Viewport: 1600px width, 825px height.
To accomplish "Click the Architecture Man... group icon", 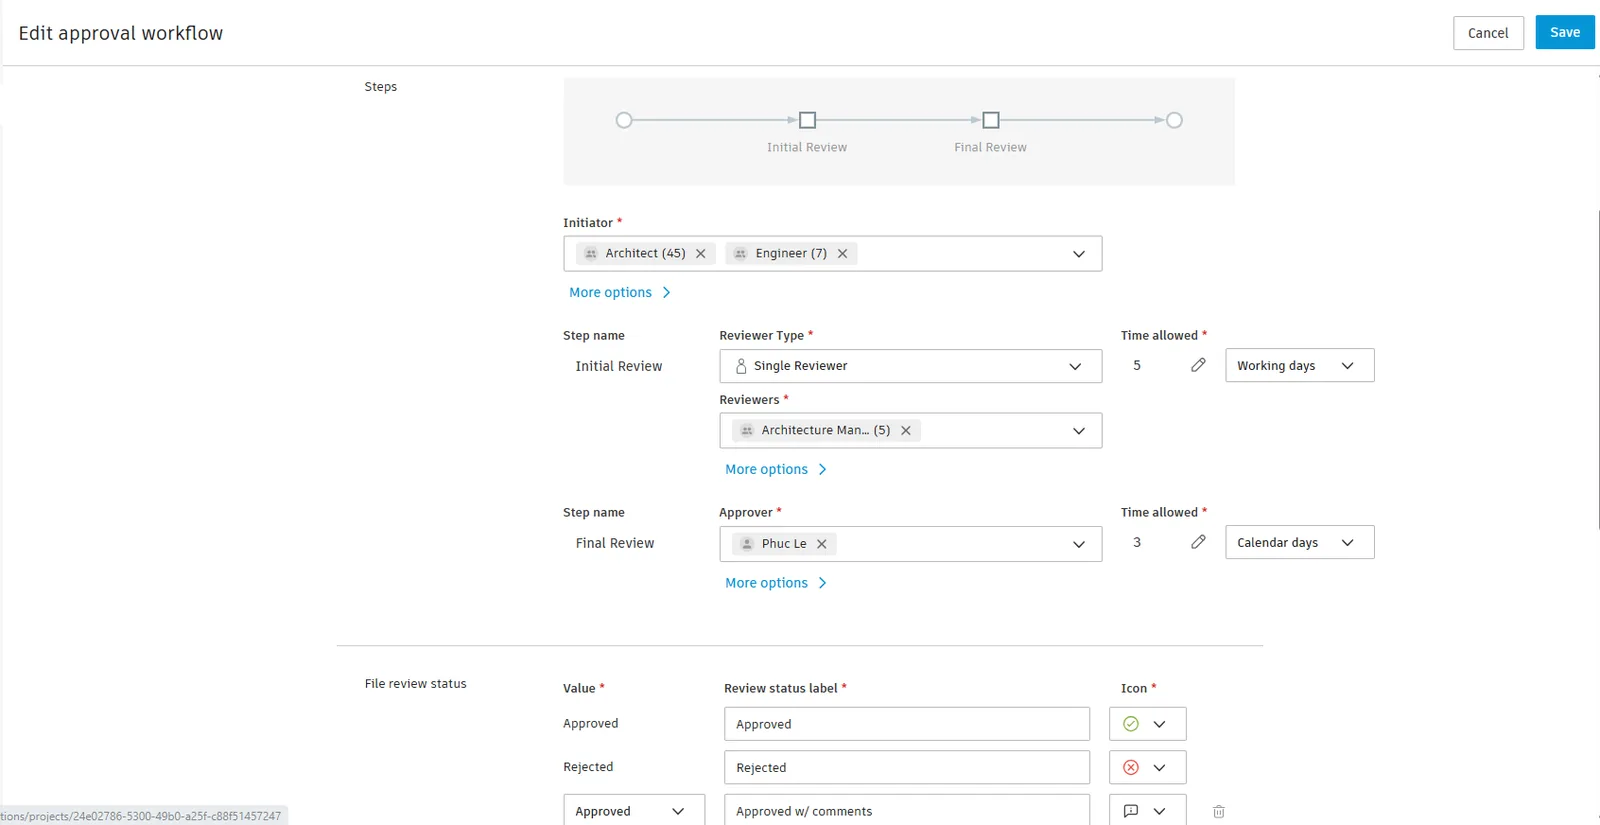I will pos(747,431).
